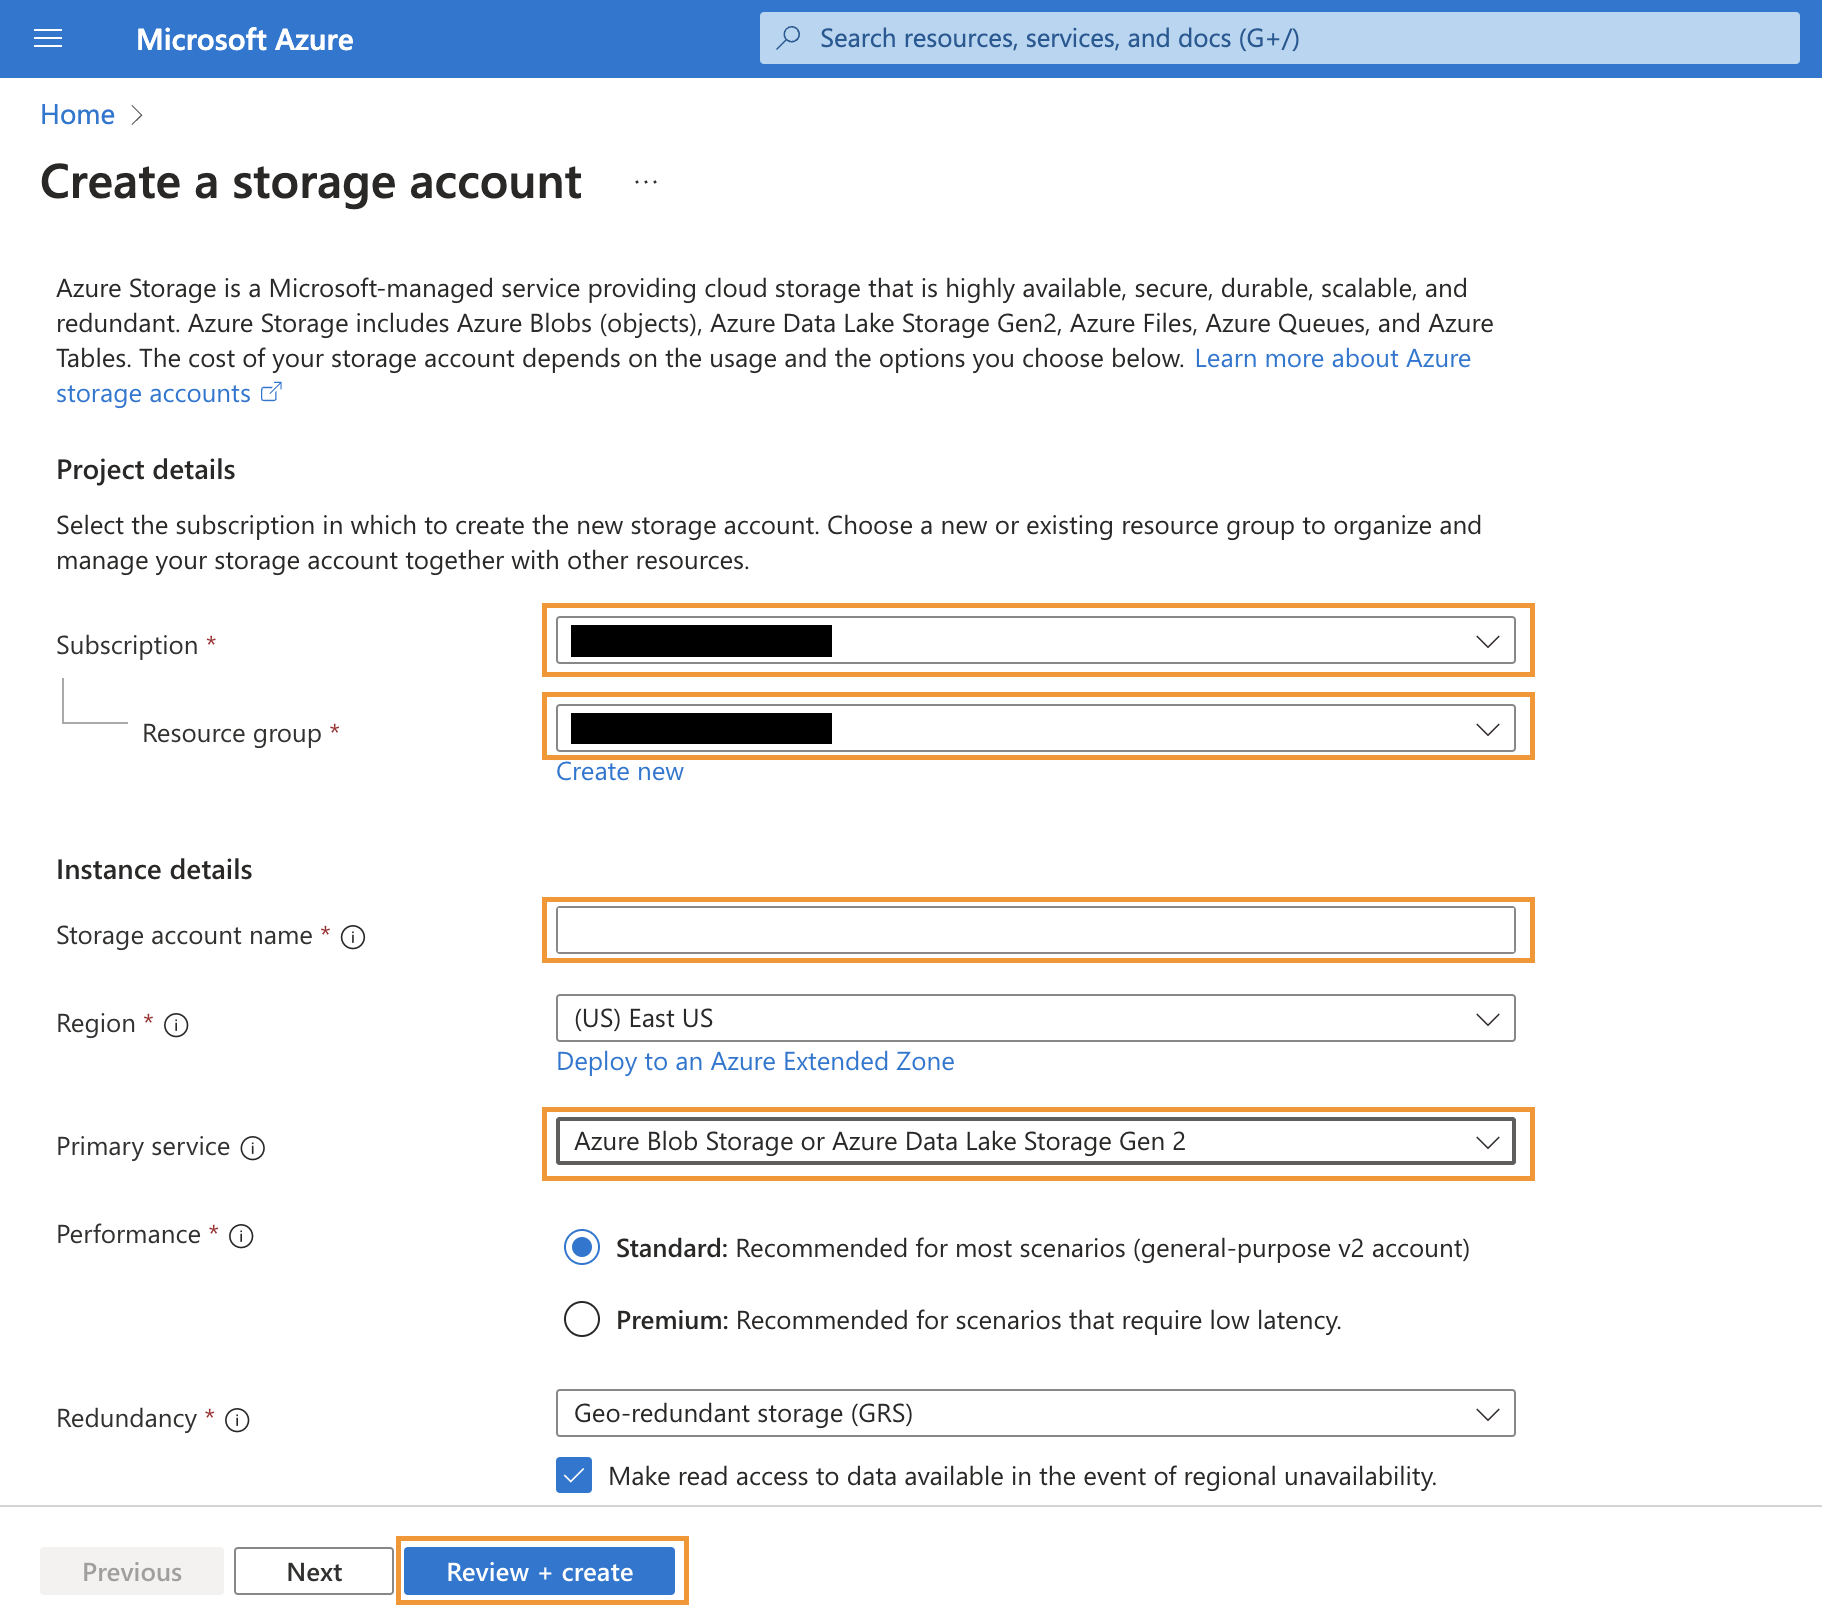Select the Premium performance option
The image size is (1822, 1622).
point(582,1320)
